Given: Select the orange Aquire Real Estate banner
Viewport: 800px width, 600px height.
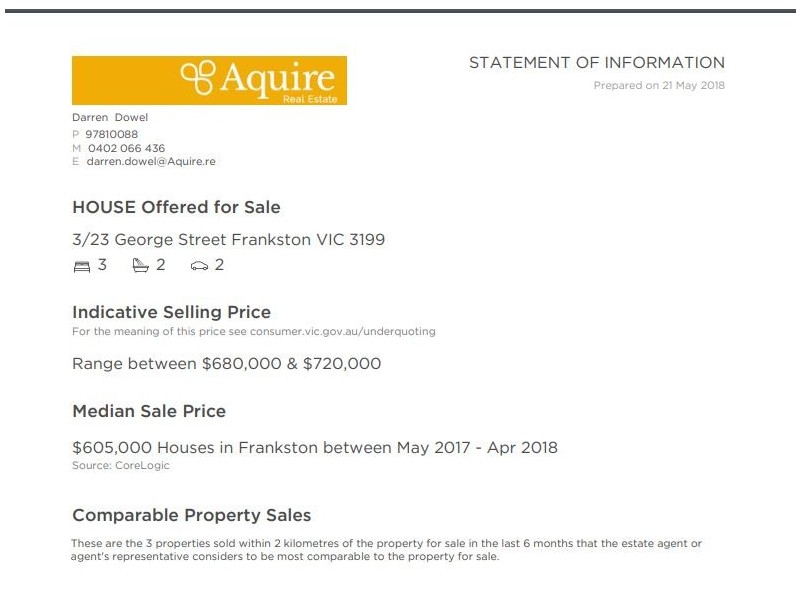Looking at the screenshot, I should [209, 81].
